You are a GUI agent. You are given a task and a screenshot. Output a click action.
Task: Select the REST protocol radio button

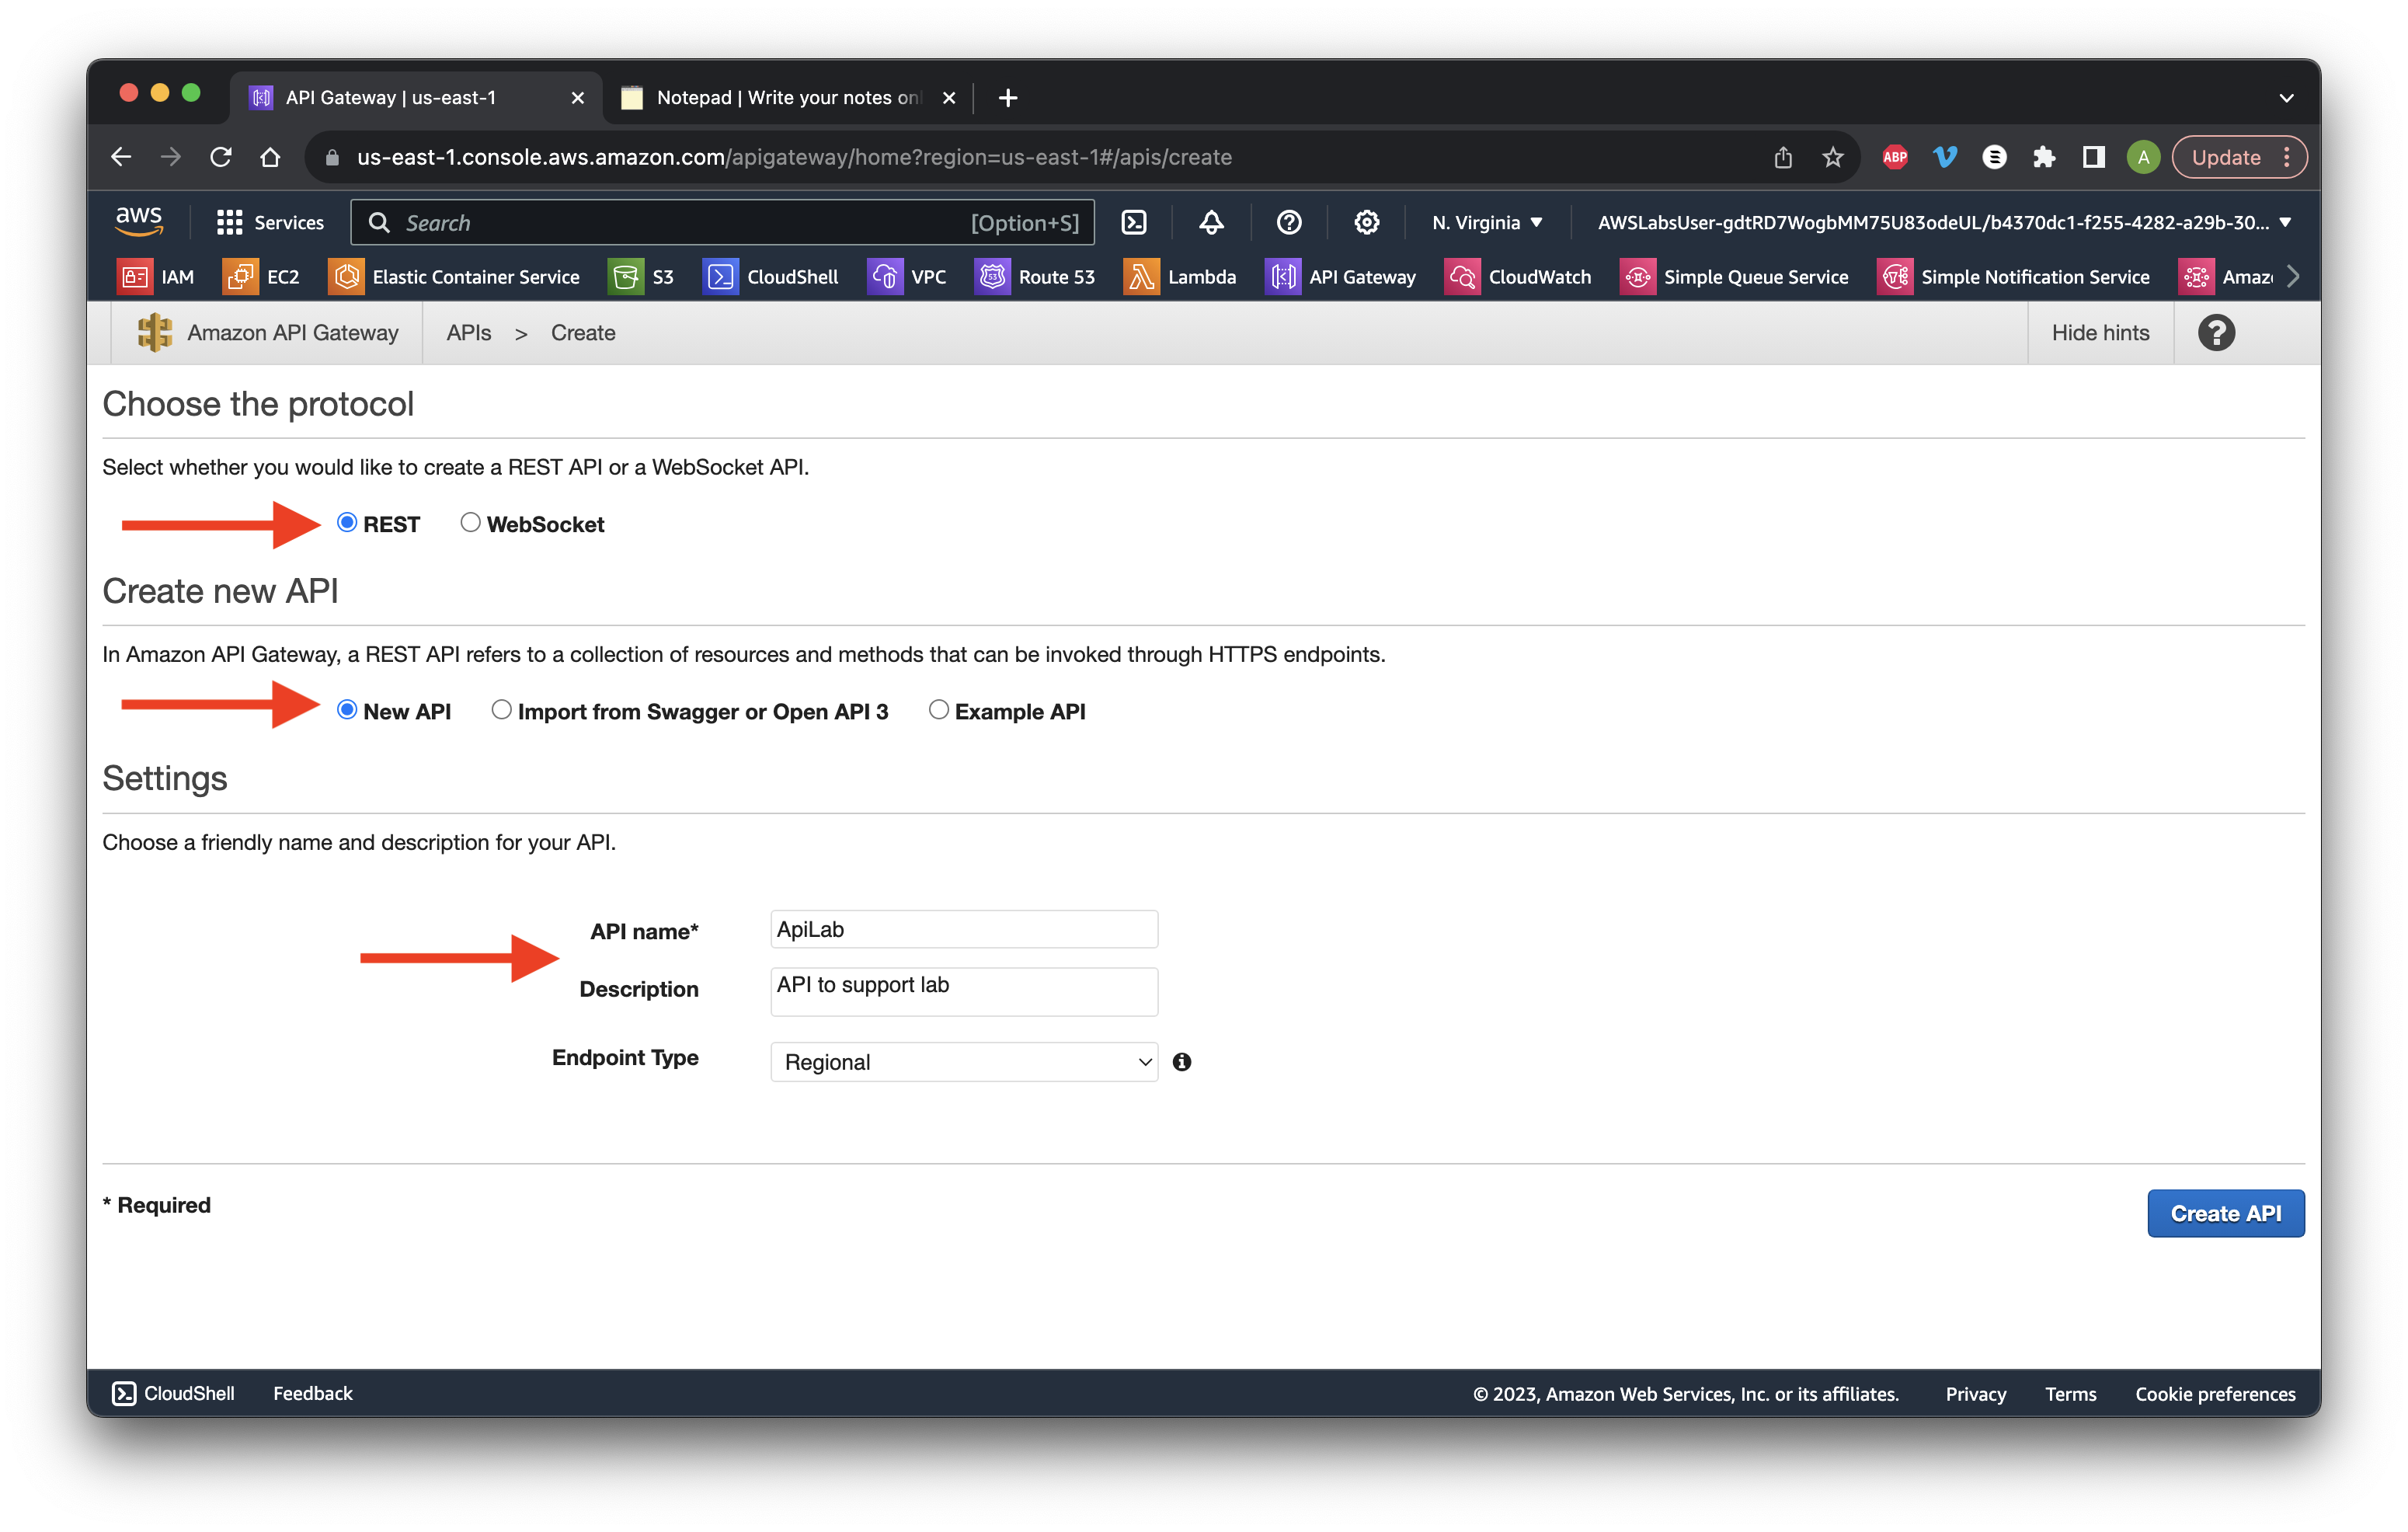347,522
